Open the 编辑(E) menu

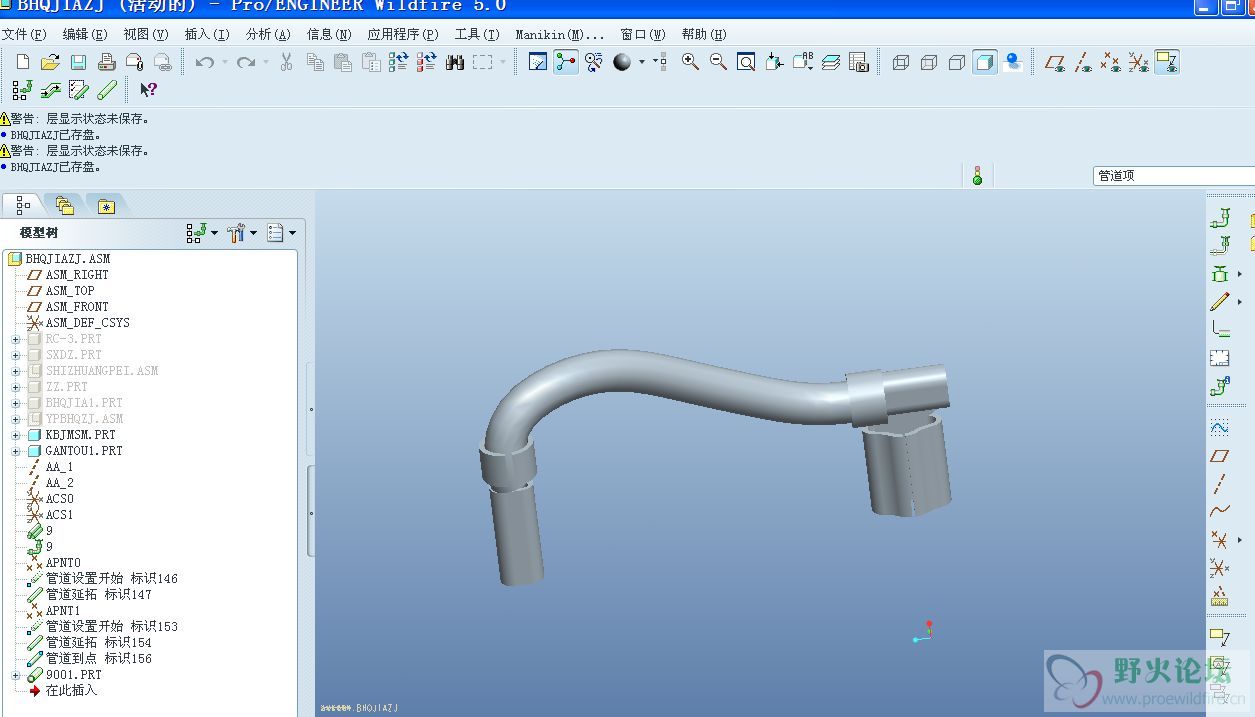point(85,34)
